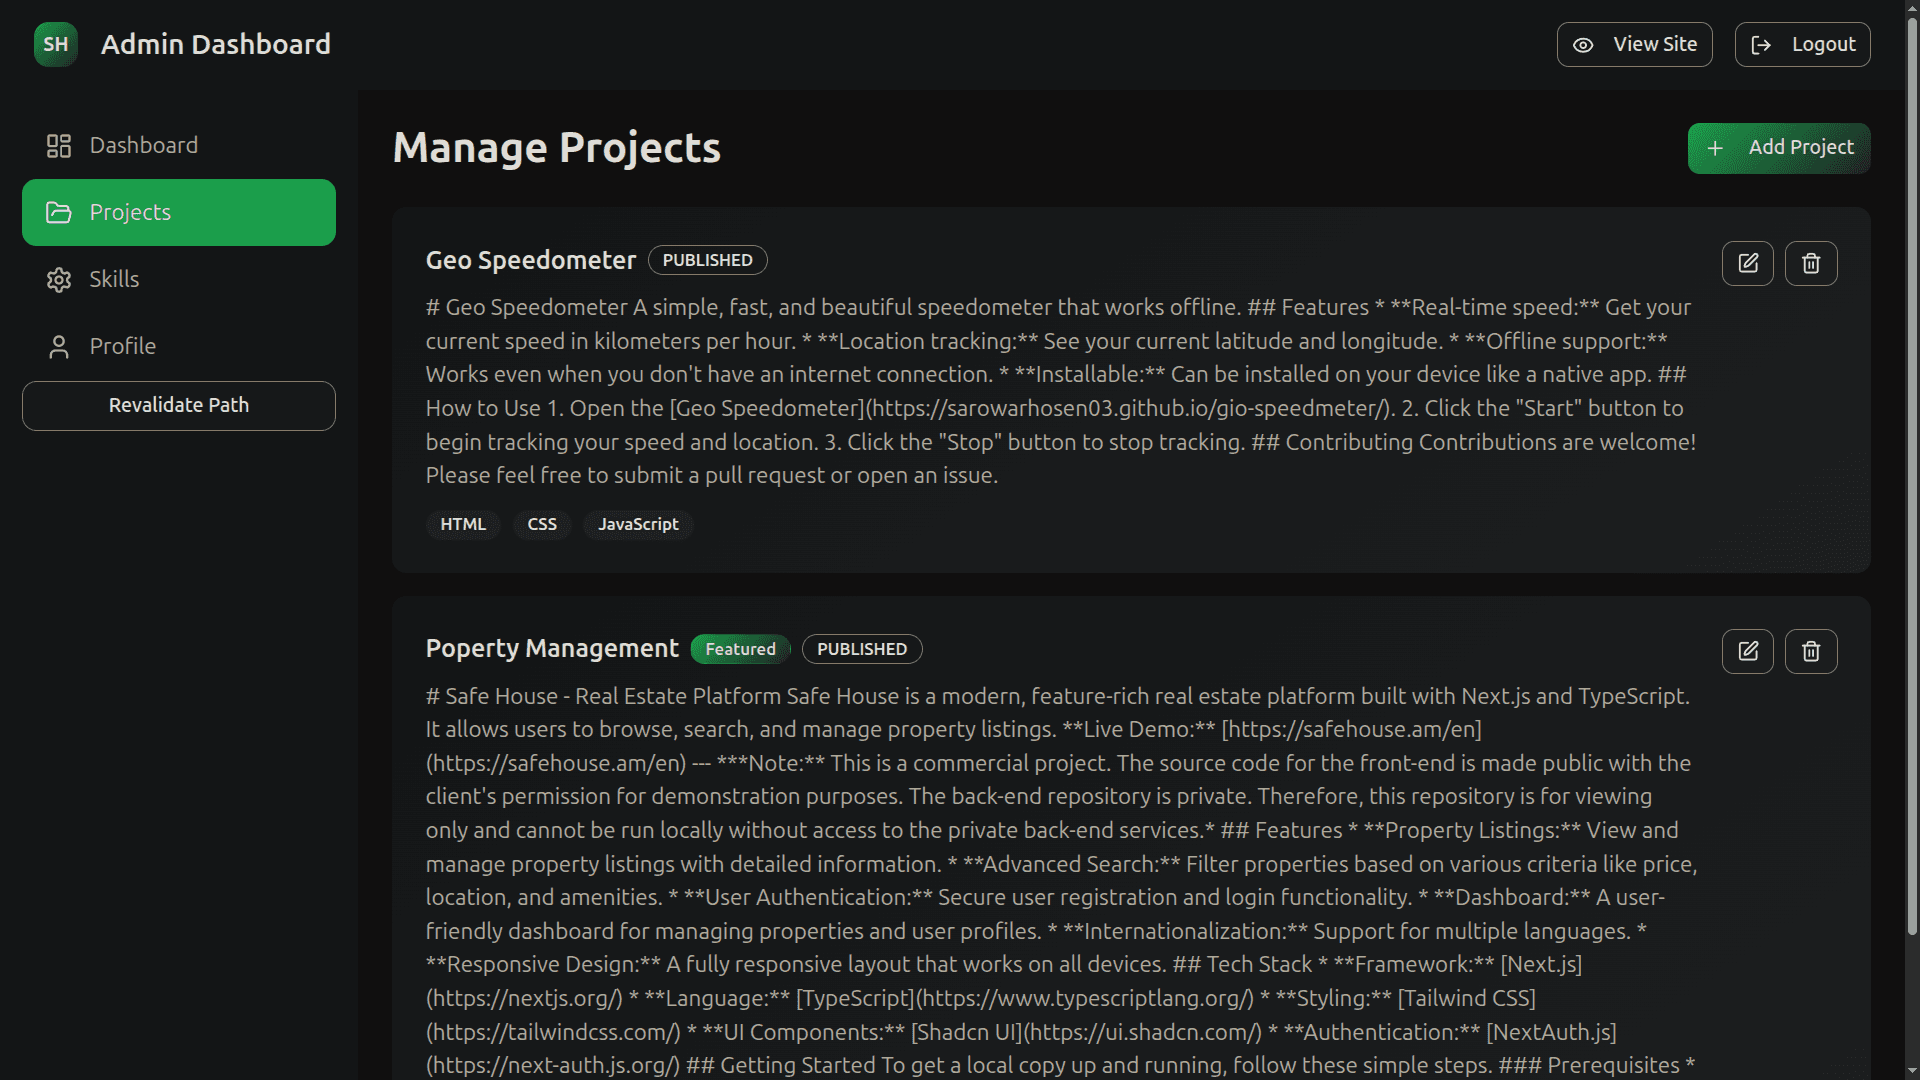This screenshot has height=1080, width=1920.
Task: Click the Profile user icon
Action: coord(59,347)
